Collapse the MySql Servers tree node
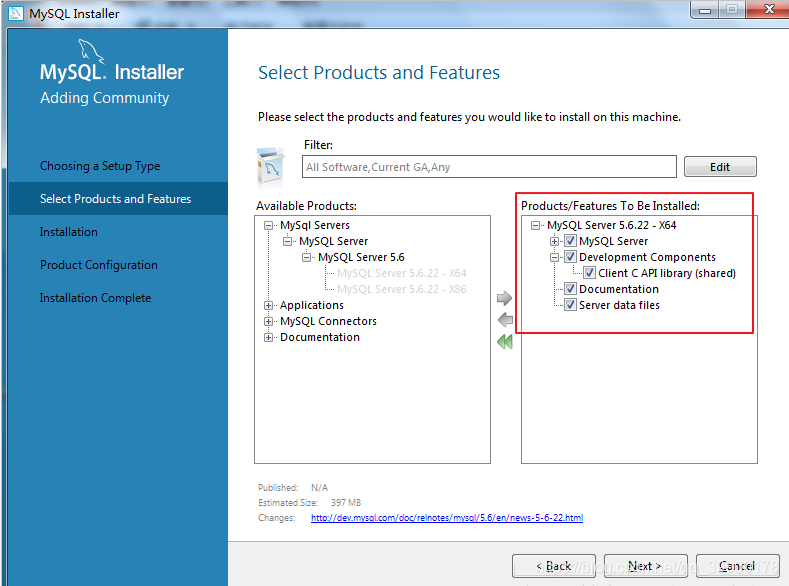The image size is (789, 586). 269,225
